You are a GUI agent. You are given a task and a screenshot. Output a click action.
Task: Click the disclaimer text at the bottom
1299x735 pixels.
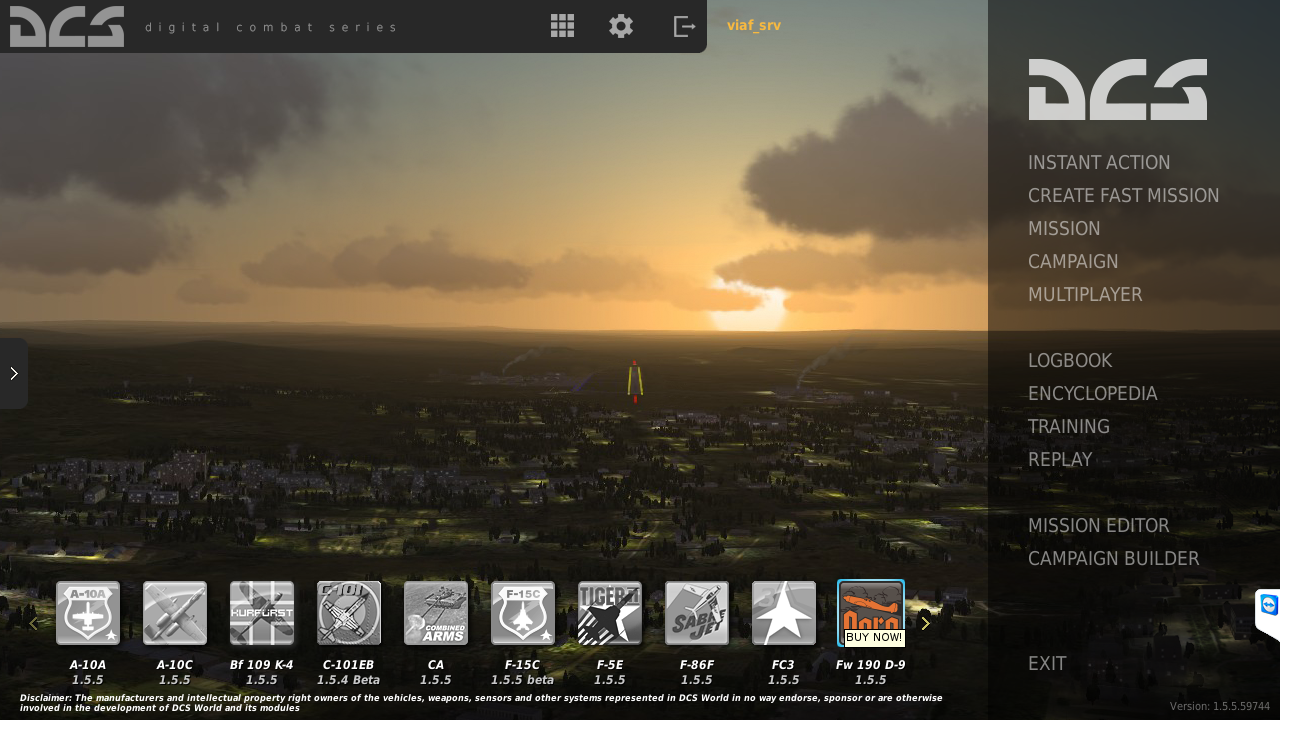(481, 703)
